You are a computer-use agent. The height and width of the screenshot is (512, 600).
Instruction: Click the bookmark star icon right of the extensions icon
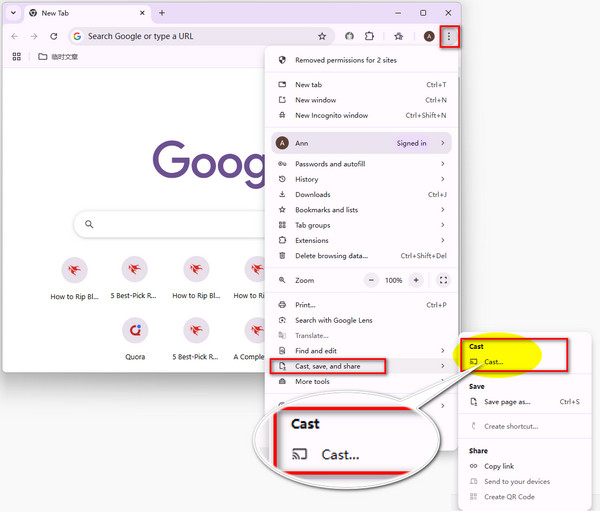point(398,36)
